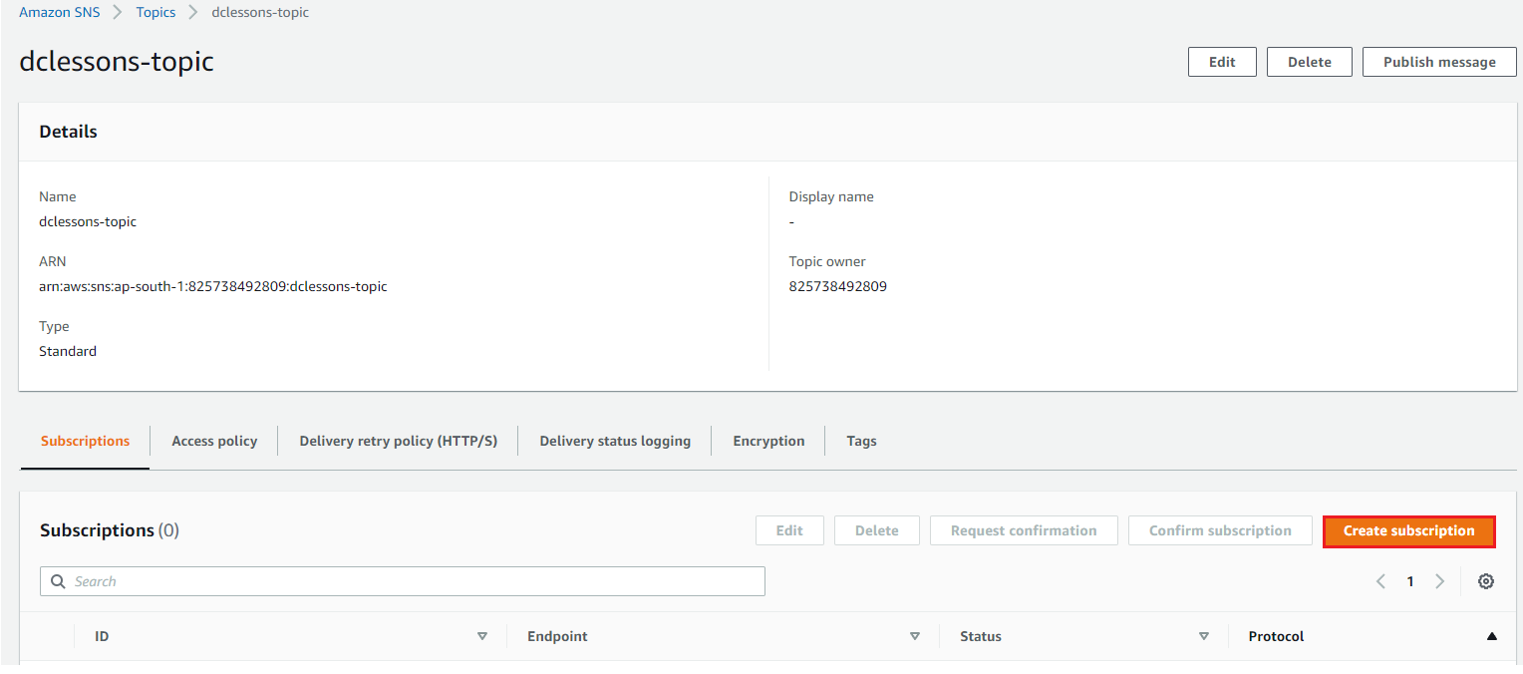This screenshot has height=674, width=1523.
Task: Click the ID column header
Action: [101, 636]
